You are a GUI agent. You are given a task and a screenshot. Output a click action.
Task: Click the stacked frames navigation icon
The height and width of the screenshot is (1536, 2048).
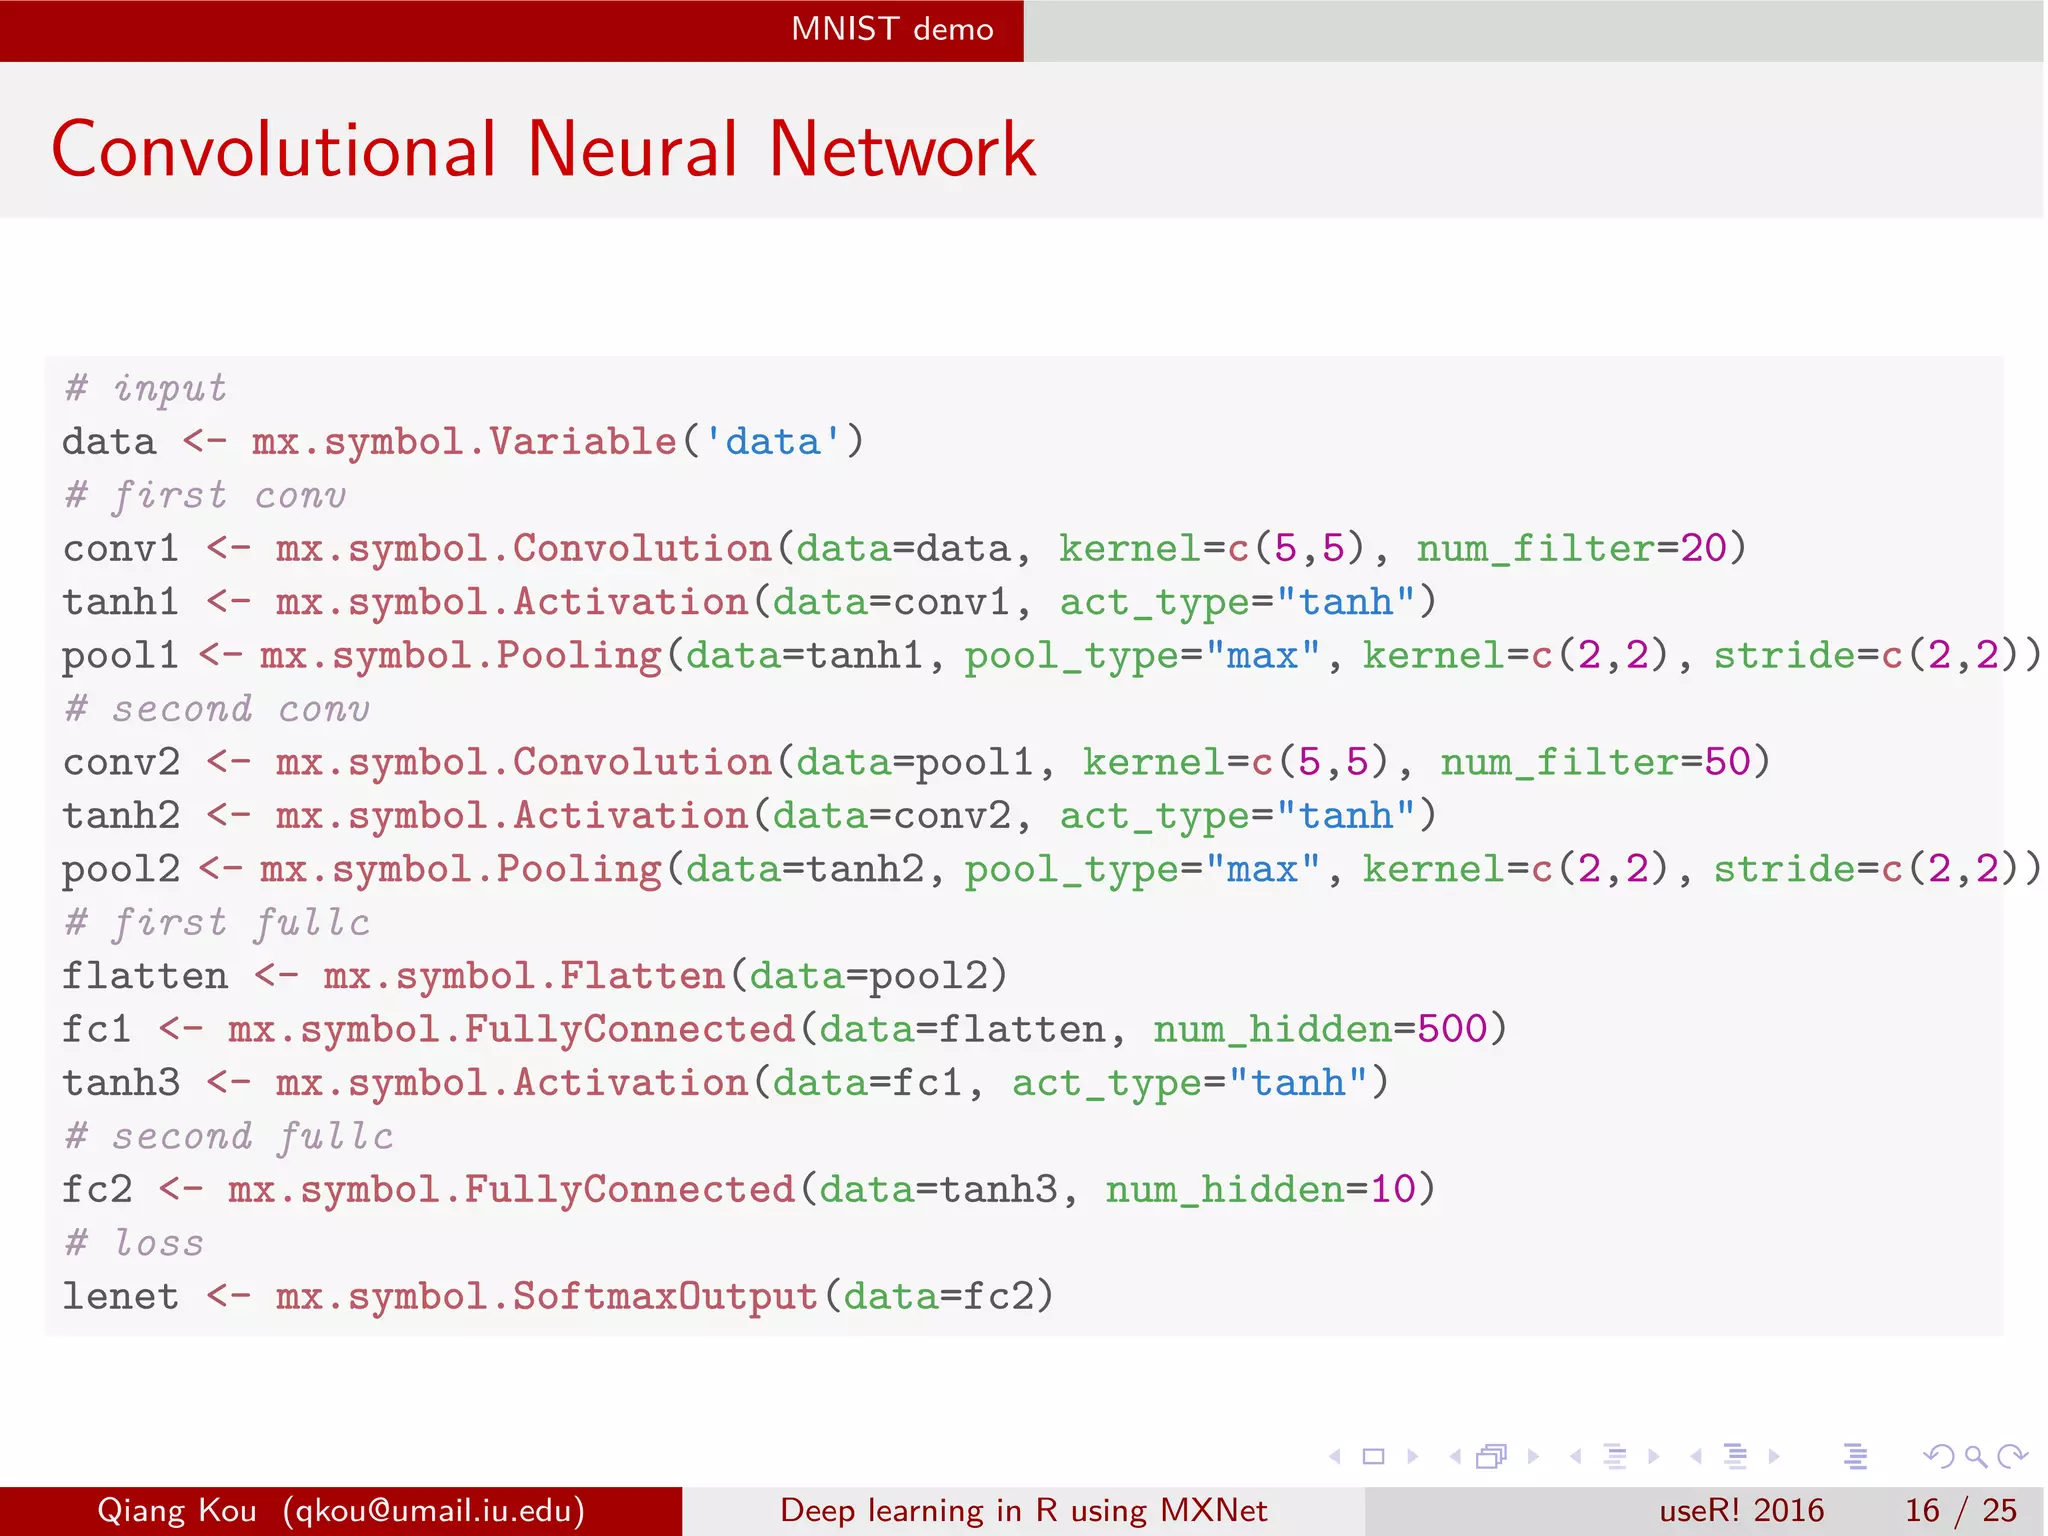tap(1492, 1457)
